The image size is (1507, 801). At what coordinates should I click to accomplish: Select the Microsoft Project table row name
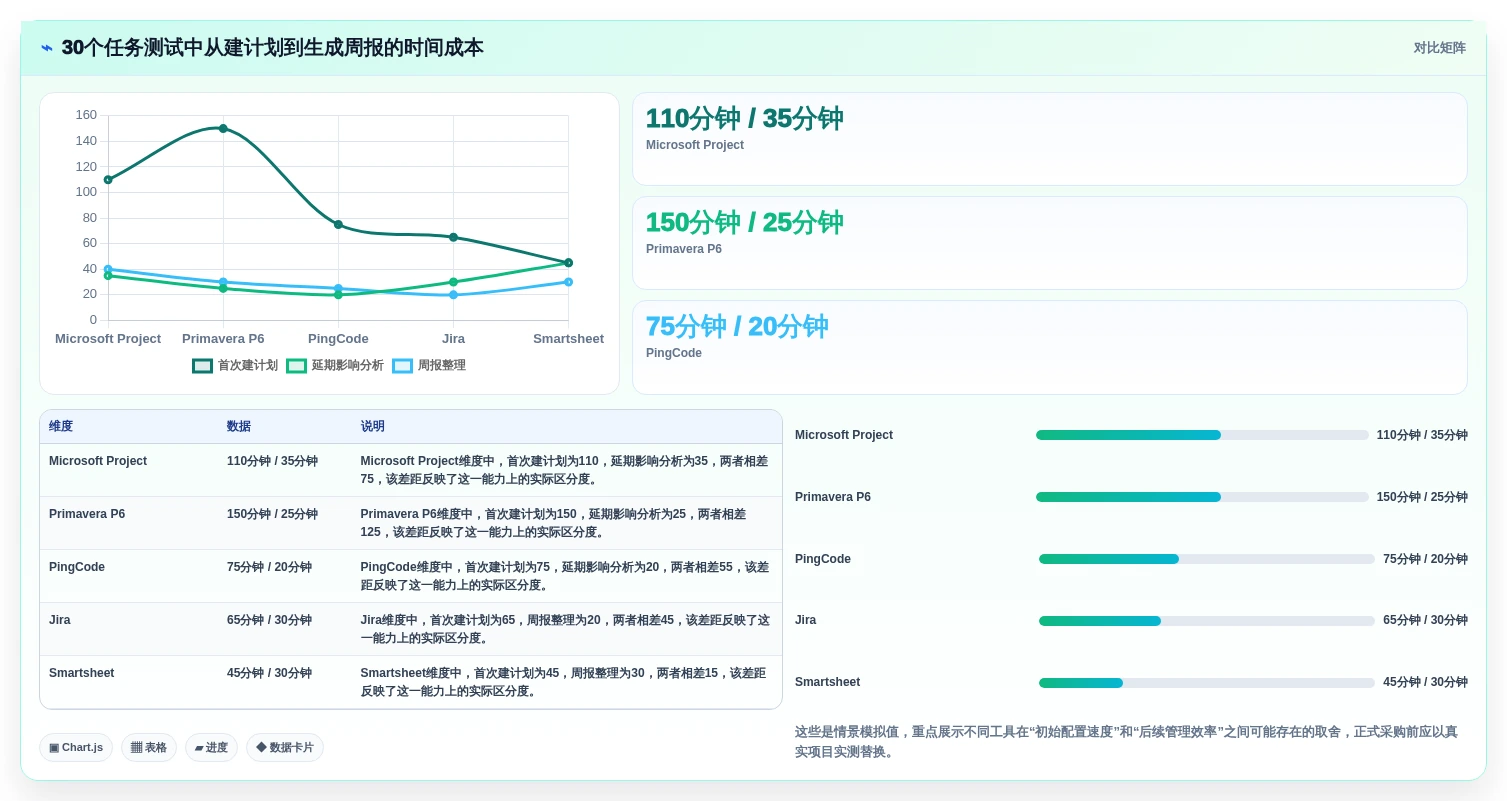[98, 461]
